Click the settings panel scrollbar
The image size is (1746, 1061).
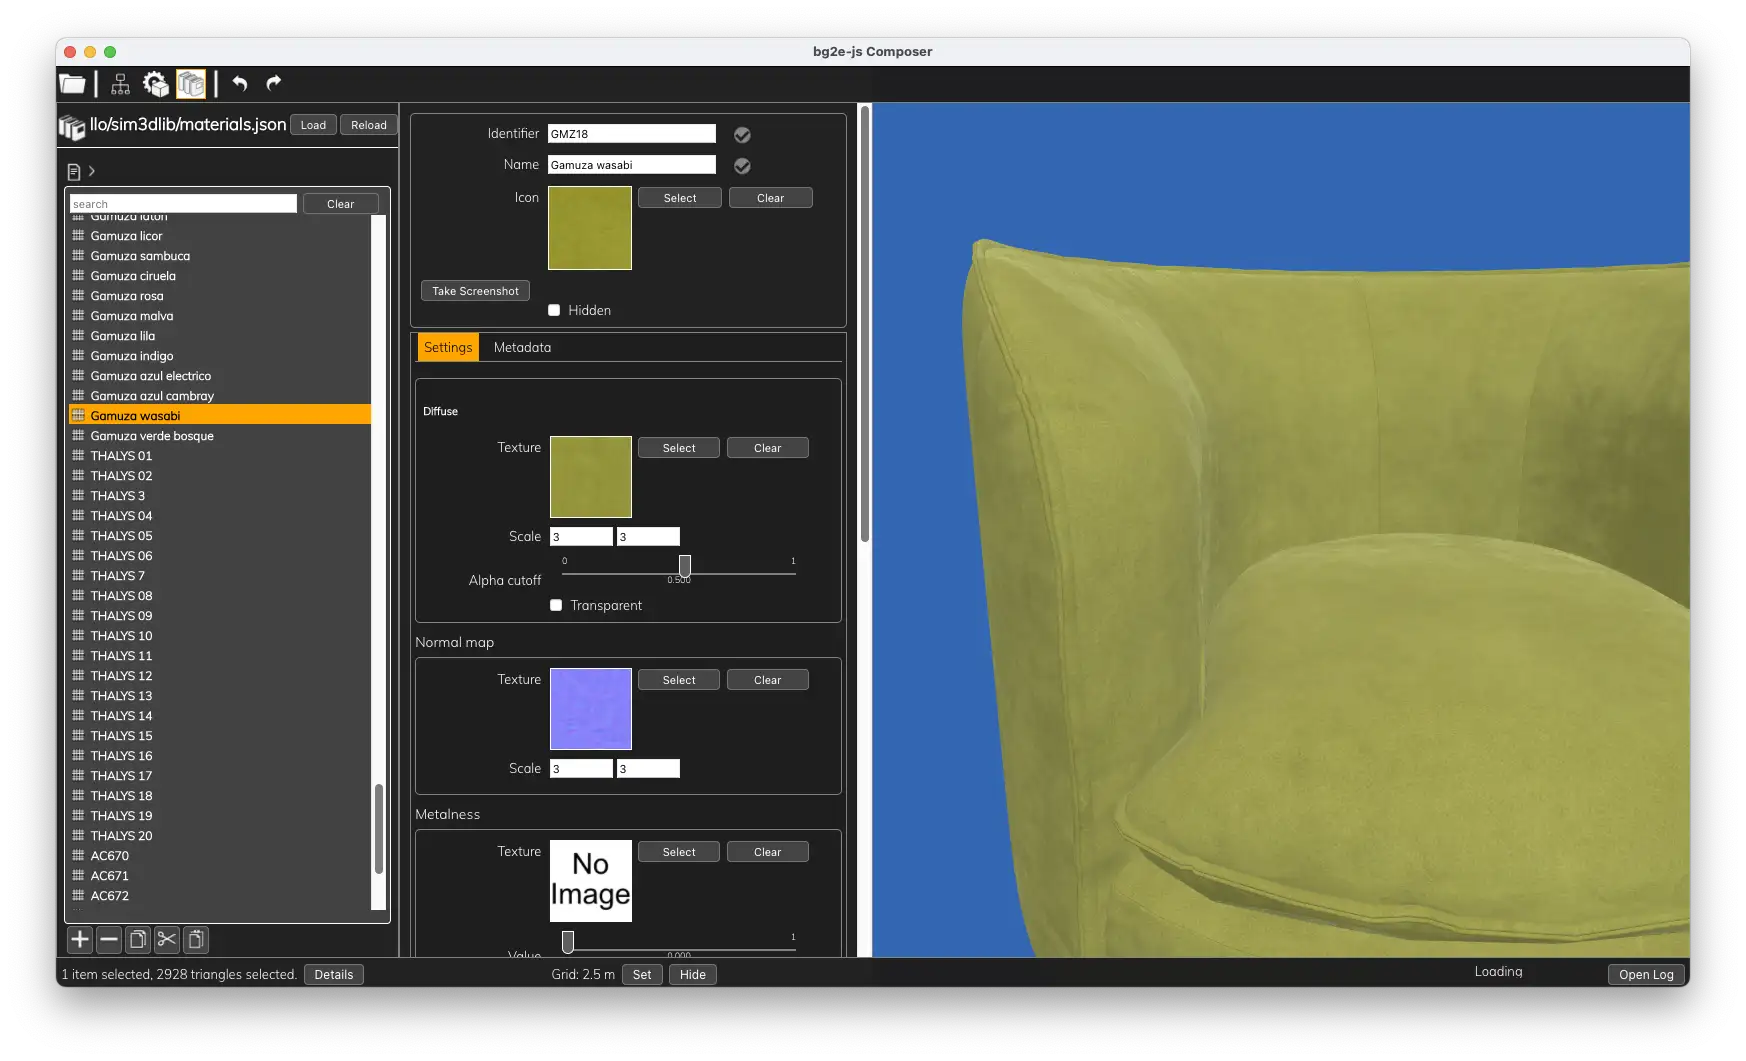pos(865,325)
